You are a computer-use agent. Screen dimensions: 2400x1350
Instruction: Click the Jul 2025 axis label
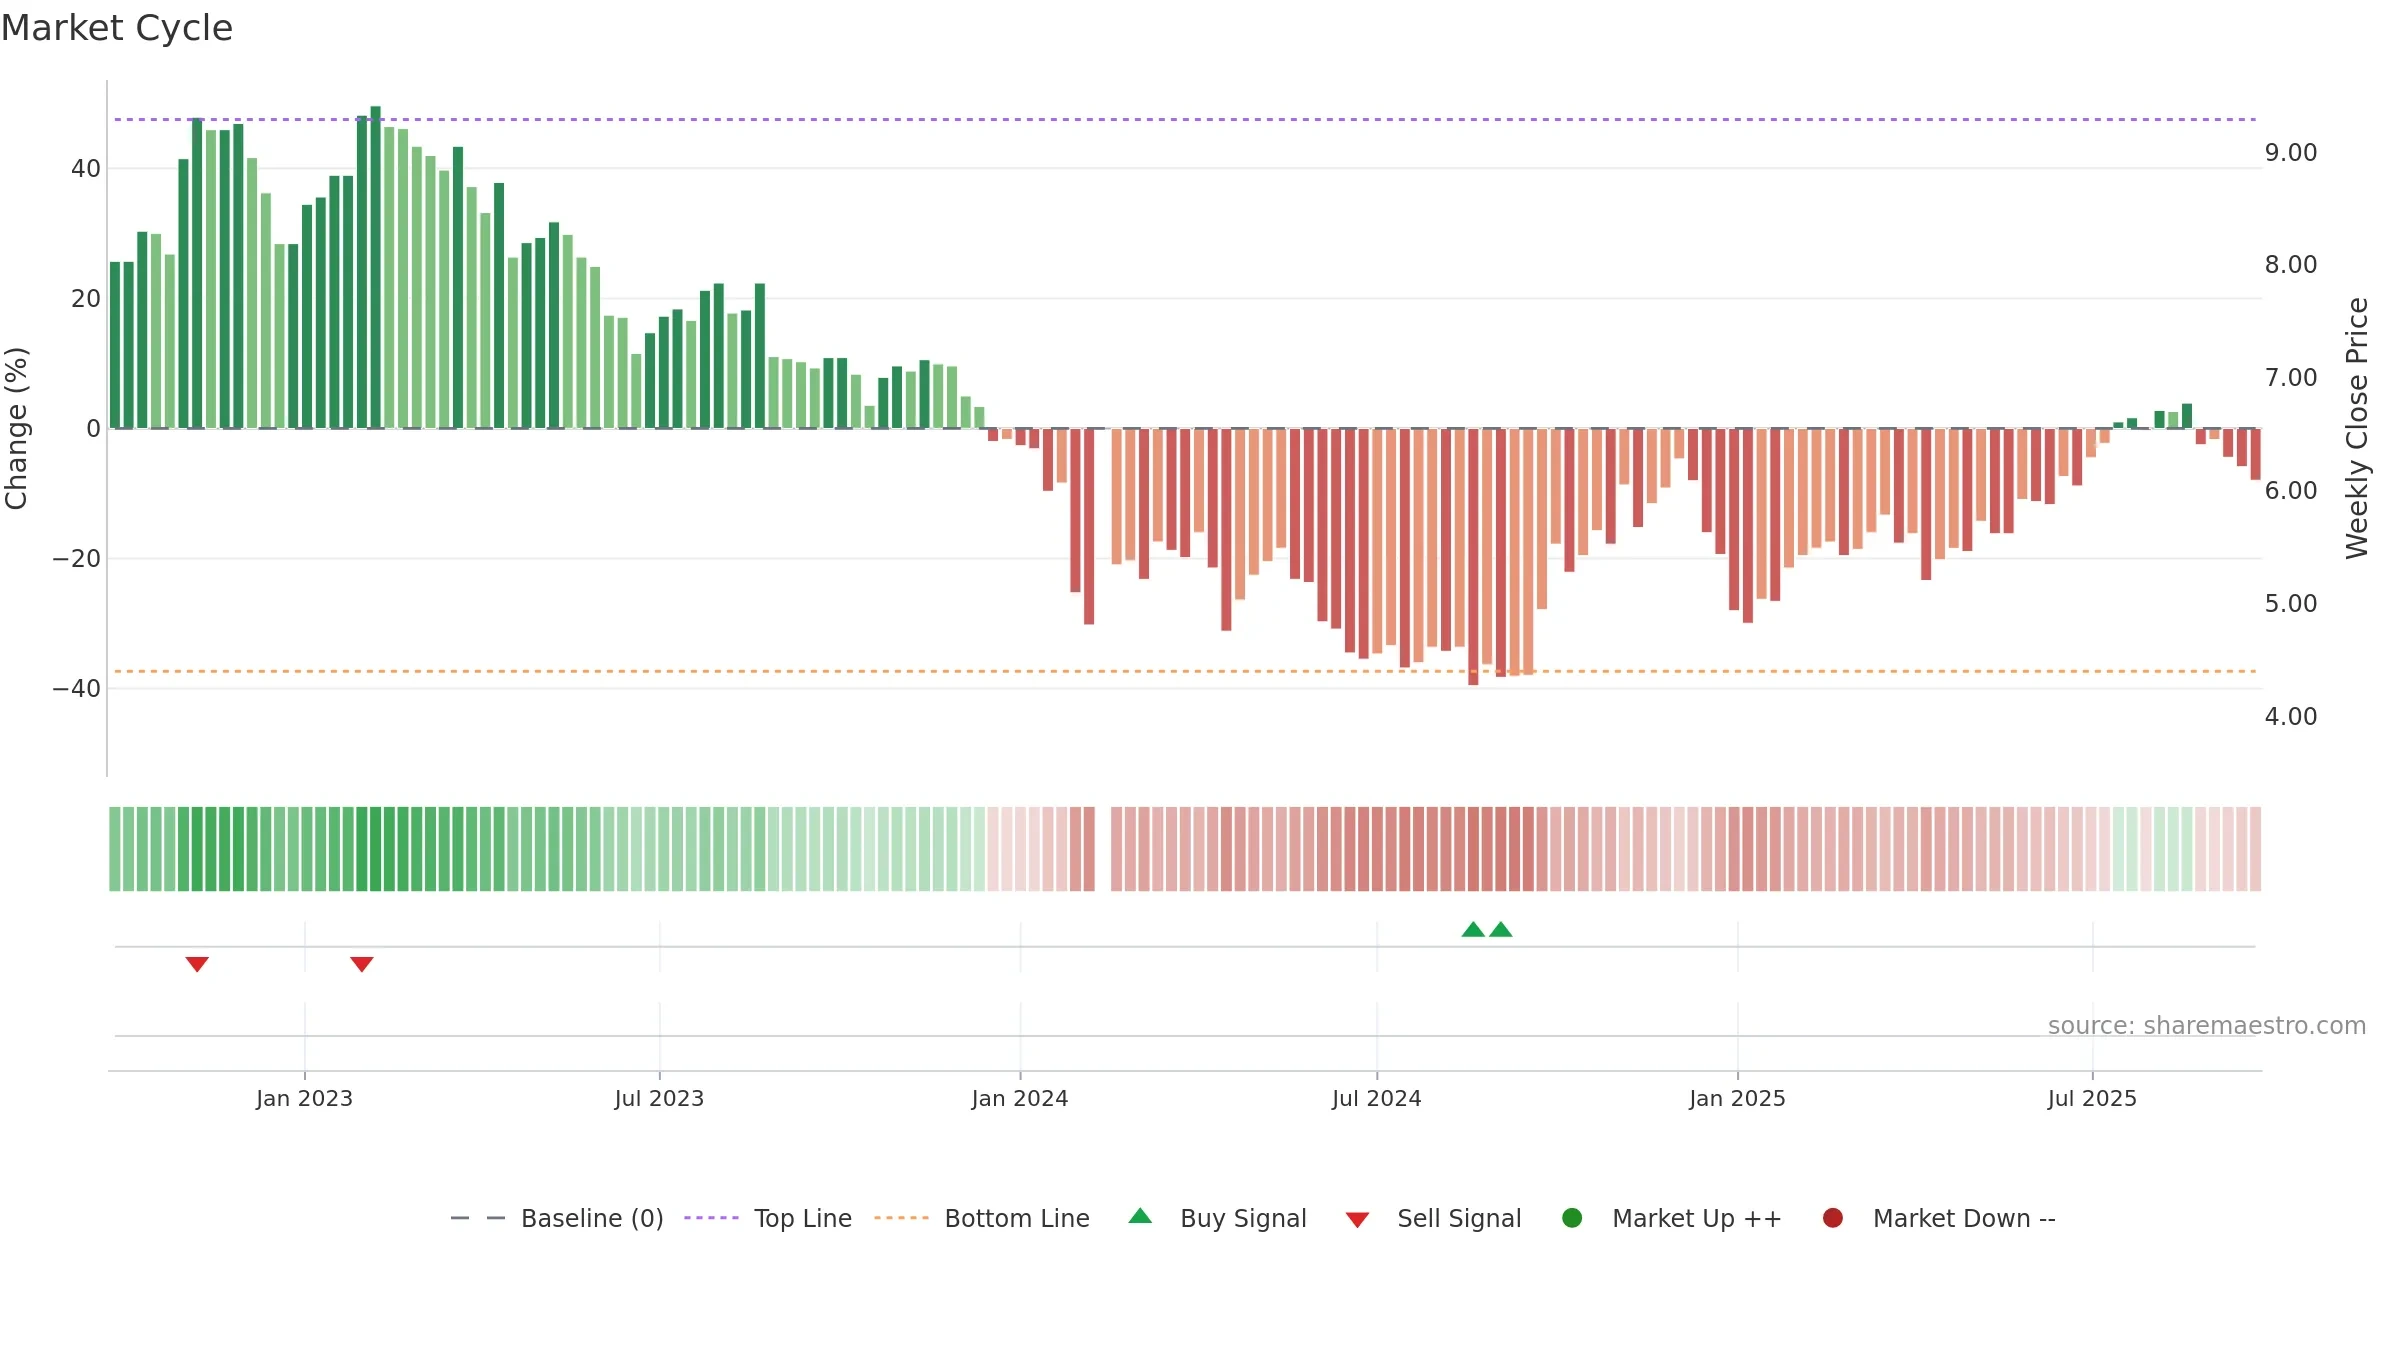[x=2092, y=1099]
